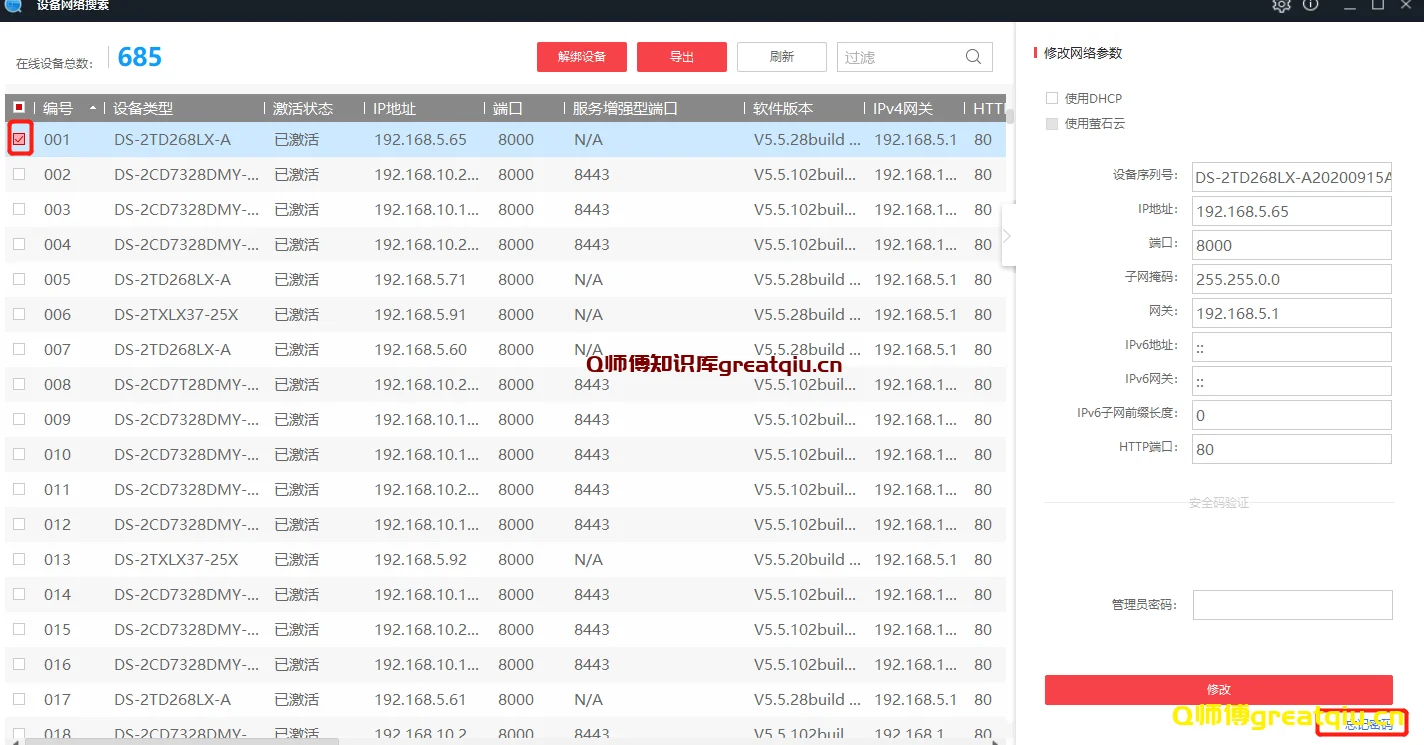Select all devices with the header checkbox
This screenshot has width=1424, height=745.
[x=17, y=106]
